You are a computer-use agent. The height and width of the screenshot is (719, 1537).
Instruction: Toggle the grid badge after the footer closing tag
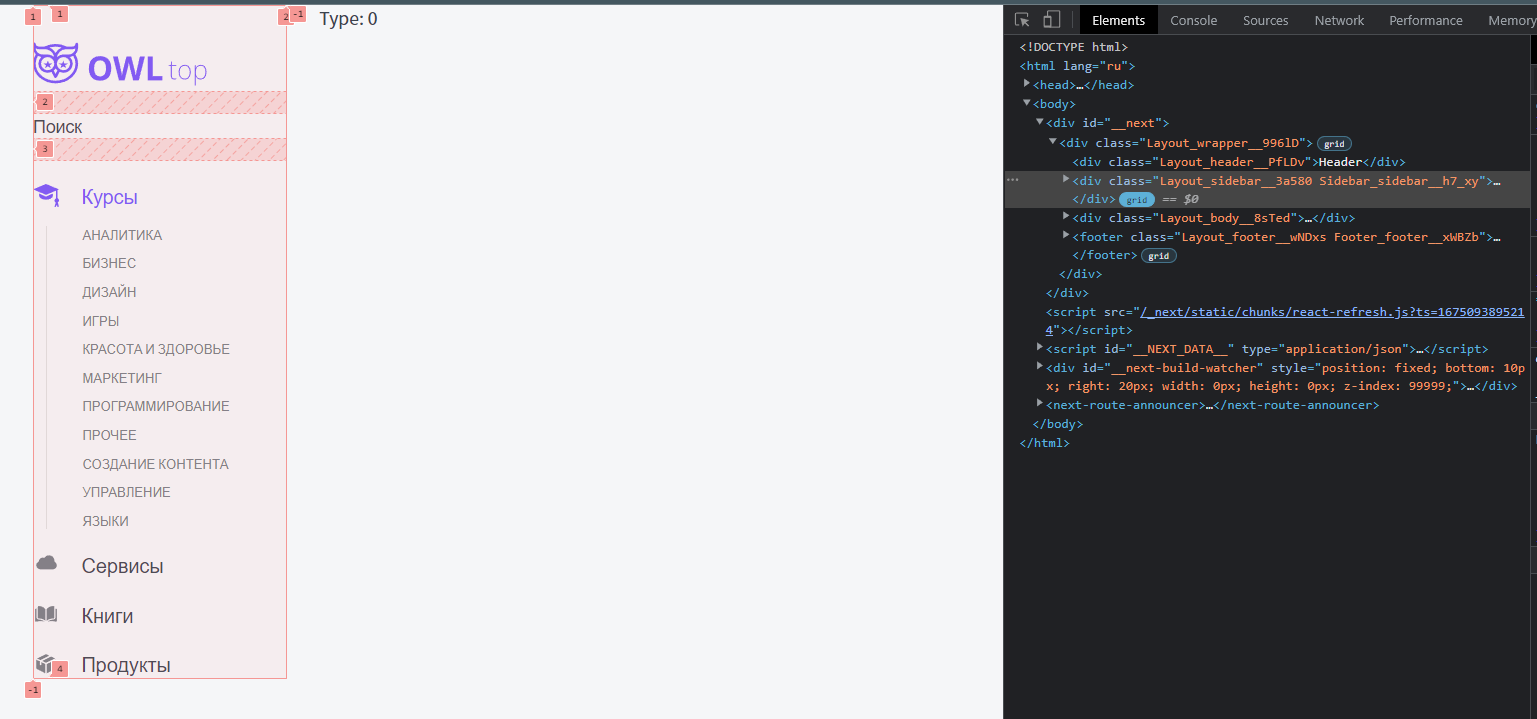[x=1159, y=256]
